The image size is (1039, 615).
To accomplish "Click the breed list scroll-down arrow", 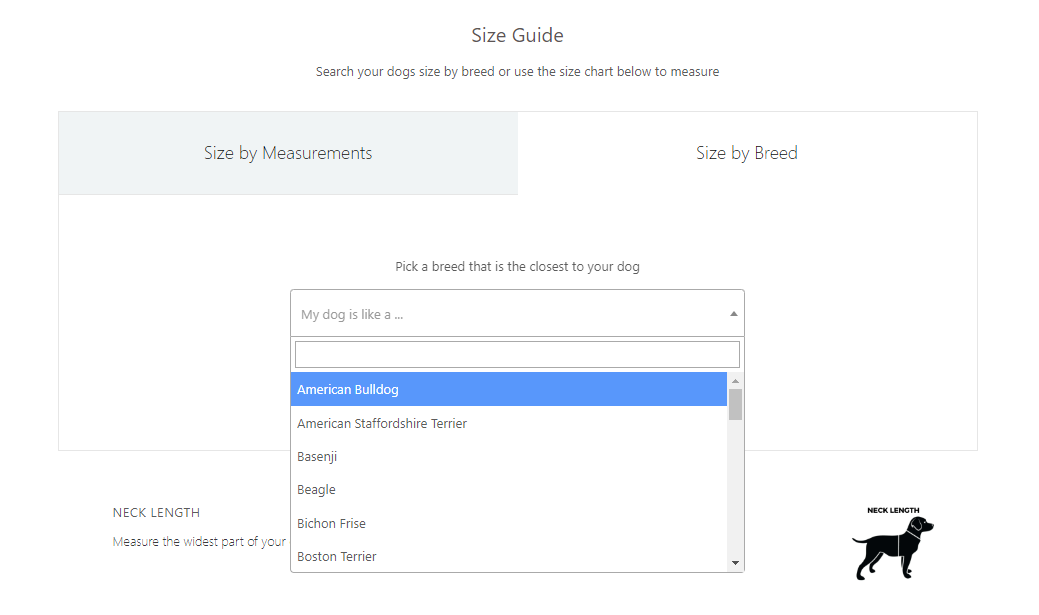I will tap(736, 563).
